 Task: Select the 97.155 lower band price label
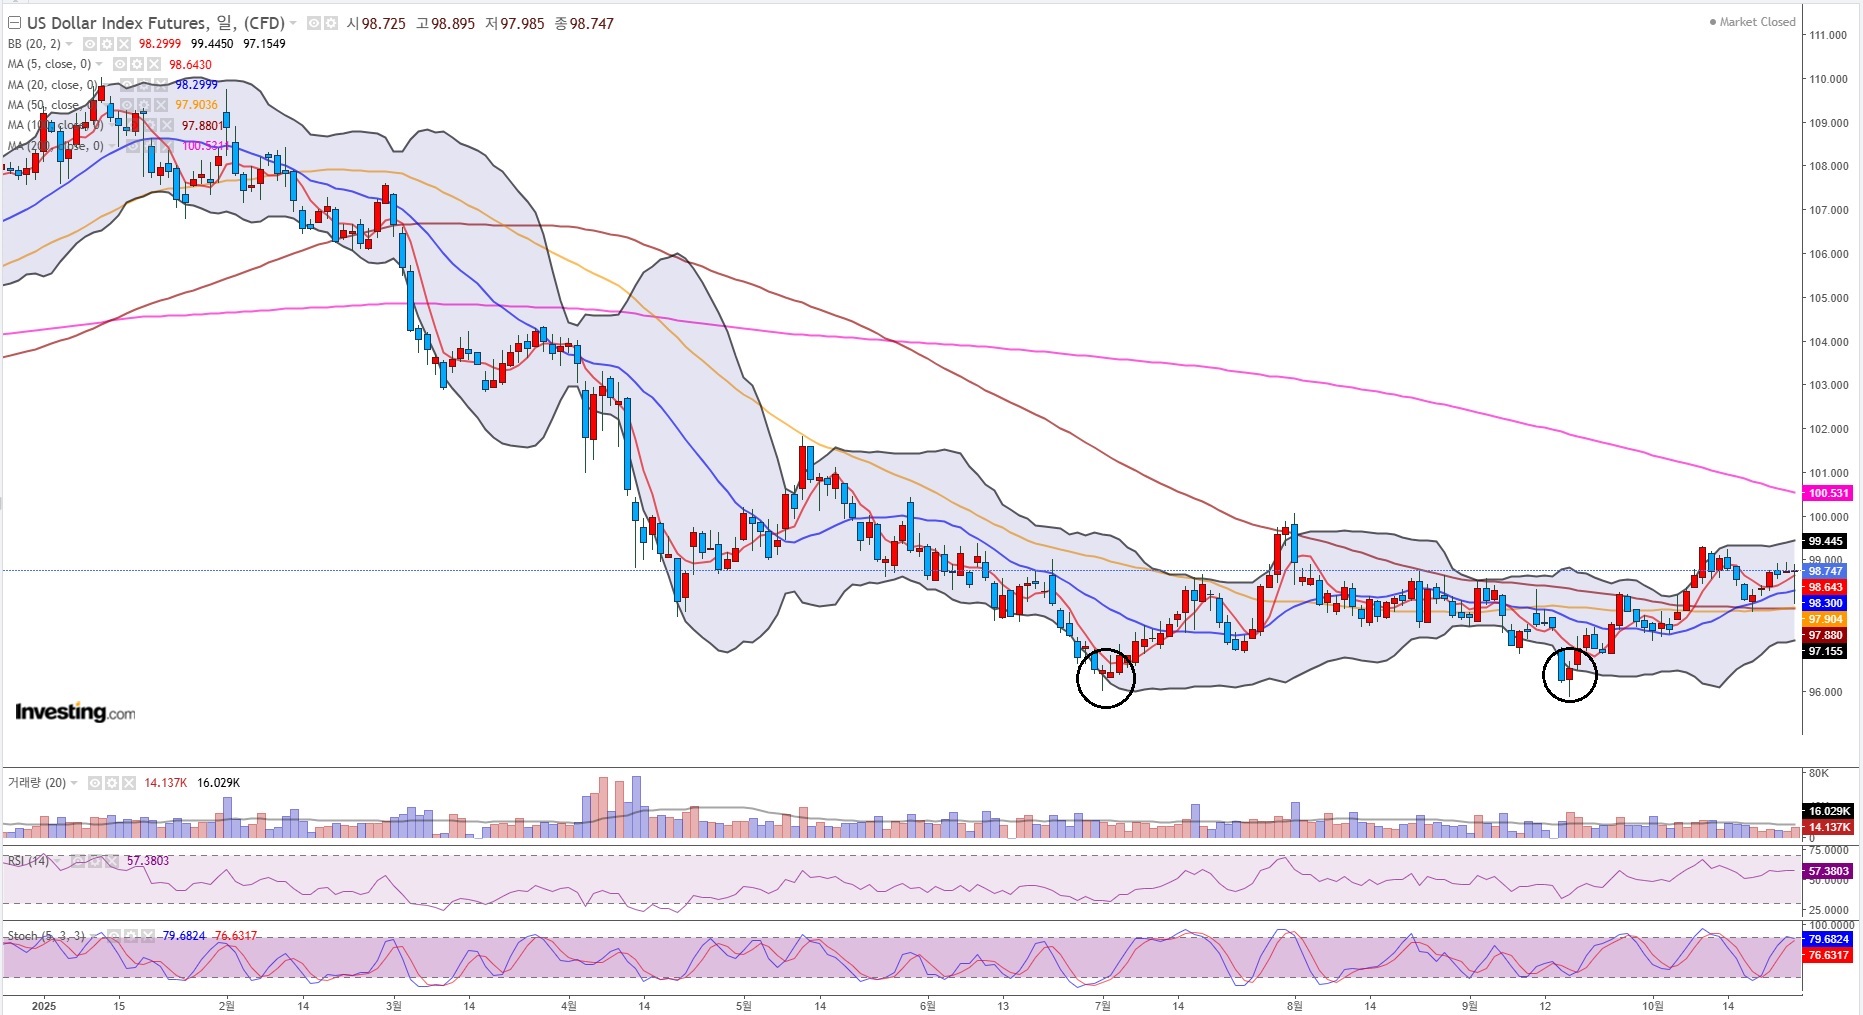(x=1826, y=651)
